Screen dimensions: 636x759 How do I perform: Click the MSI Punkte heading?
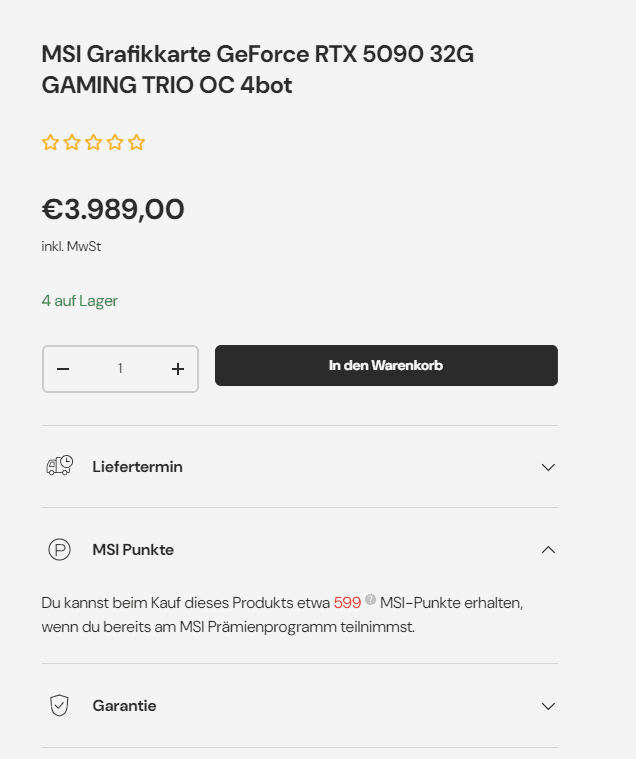point(133,550)
